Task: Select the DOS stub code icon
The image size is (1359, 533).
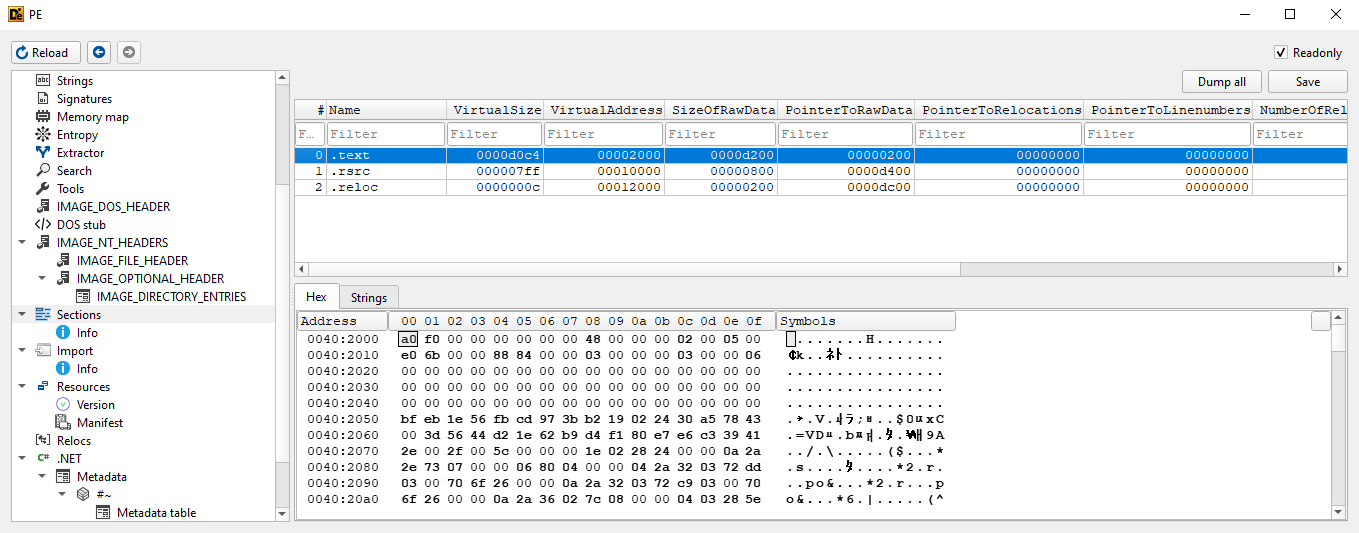Action: (42, 224)
